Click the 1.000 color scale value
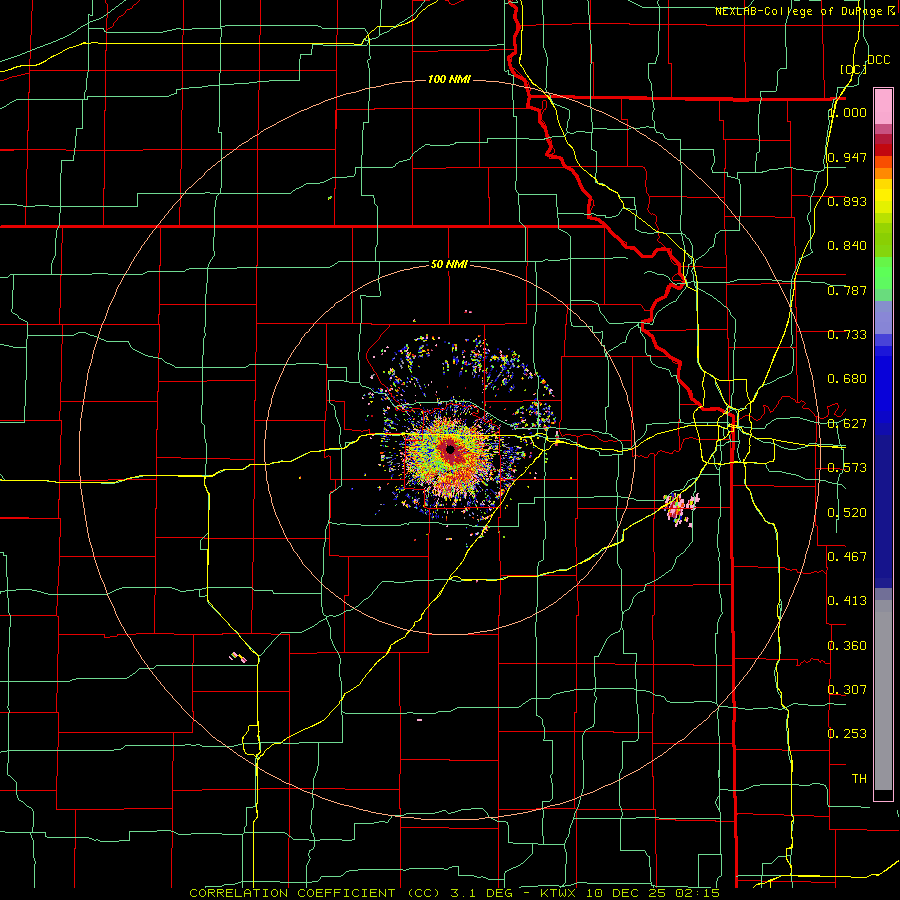Screen dimensions: 900x900 [848, 112]
